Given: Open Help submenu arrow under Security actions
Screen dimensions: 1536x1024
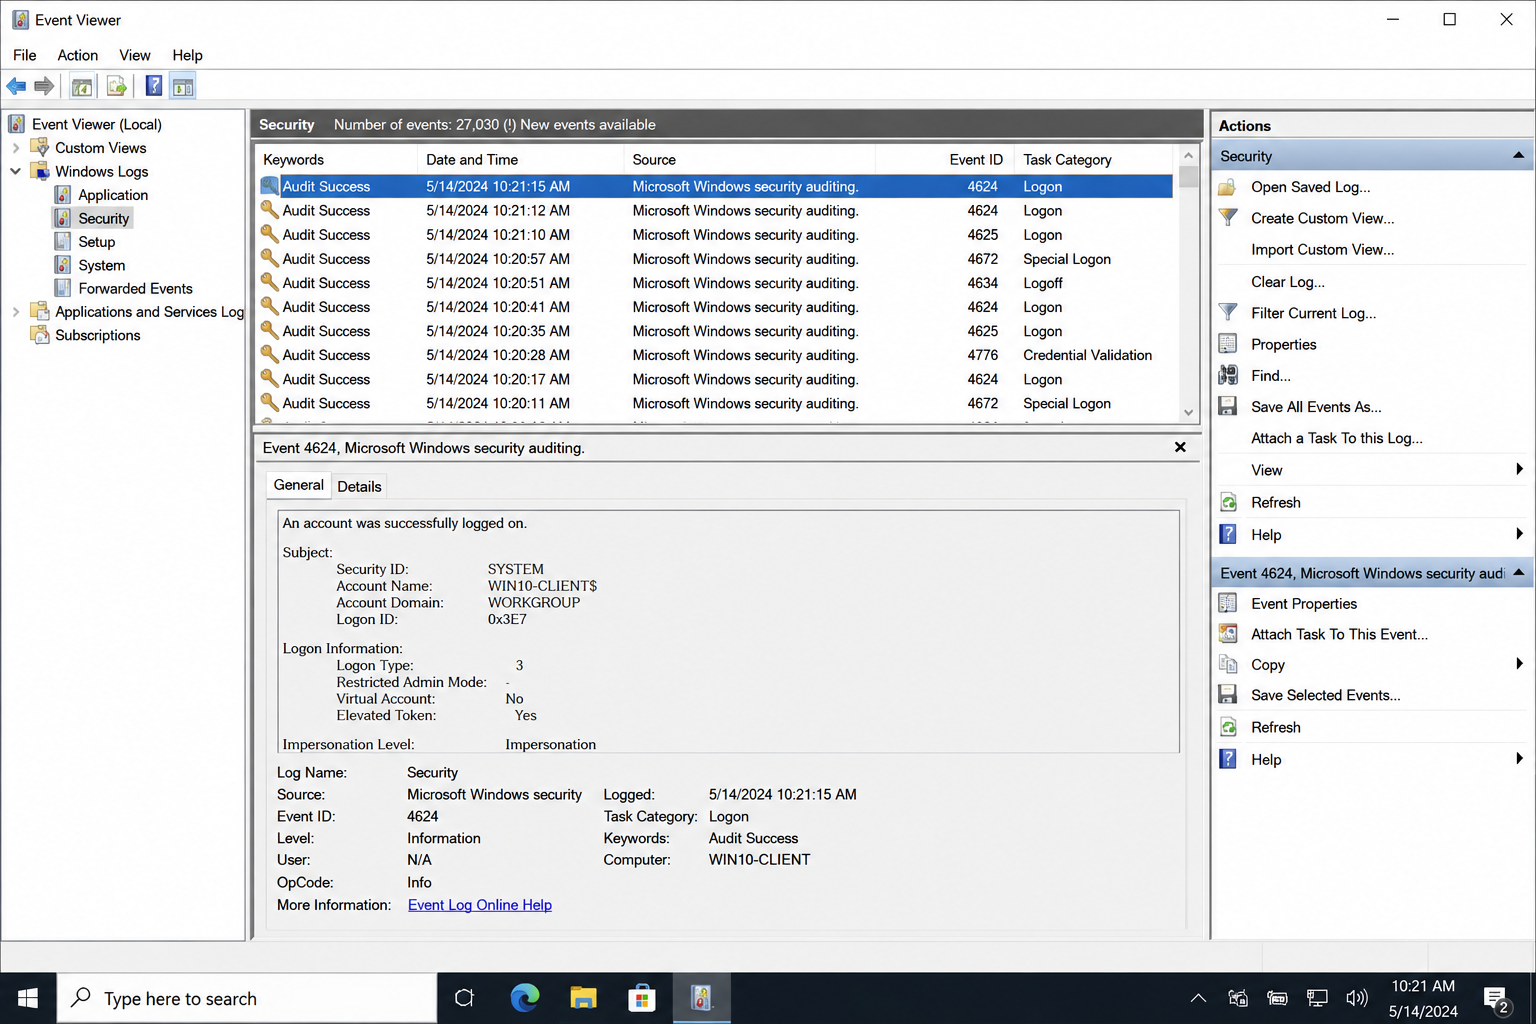Looking at the screenshot, I should click(x=1519, y=534).
